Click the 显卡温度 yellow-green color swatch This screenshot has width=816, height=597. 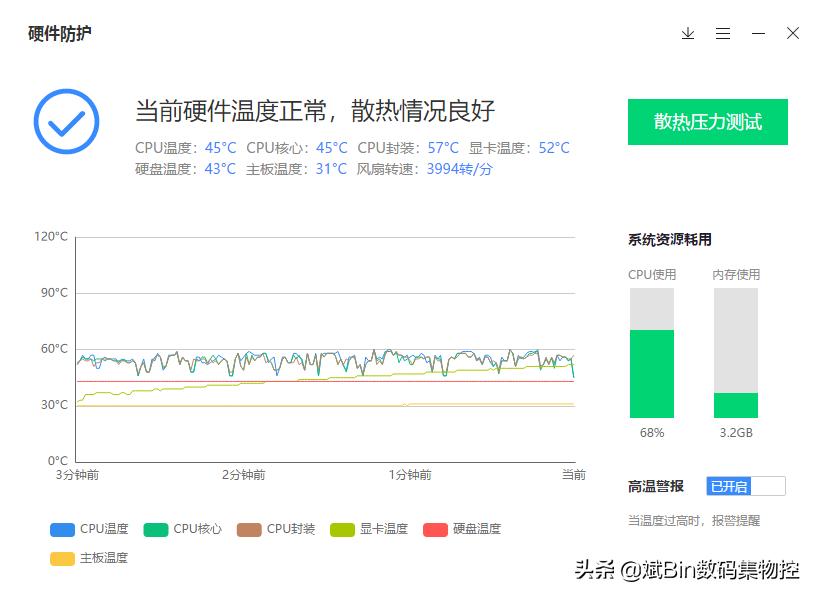[x=341, y=529]
